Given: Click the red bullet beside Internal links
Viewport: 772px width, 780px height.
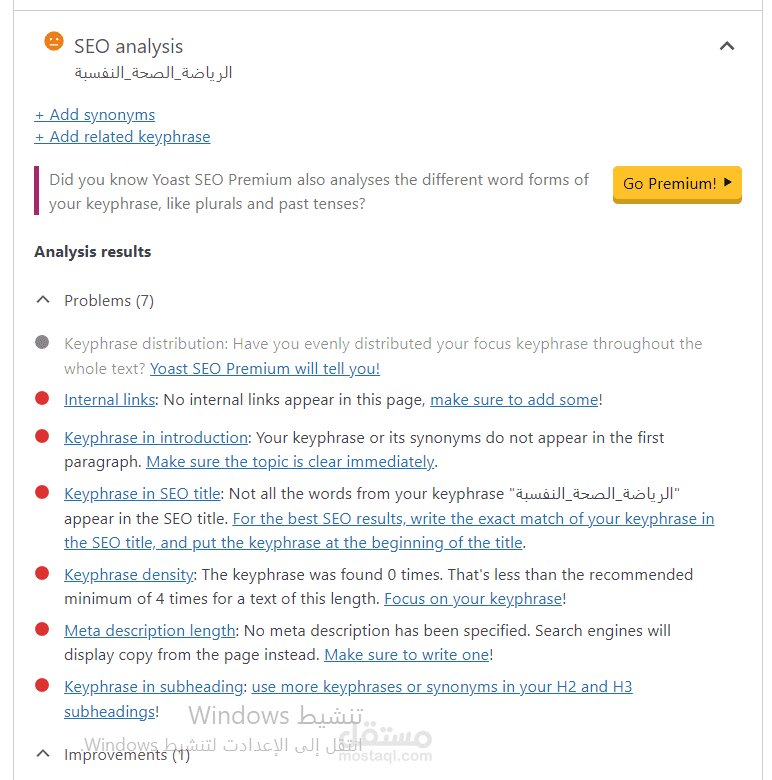Looking at the screenshot, I should [x=42, y=398].
